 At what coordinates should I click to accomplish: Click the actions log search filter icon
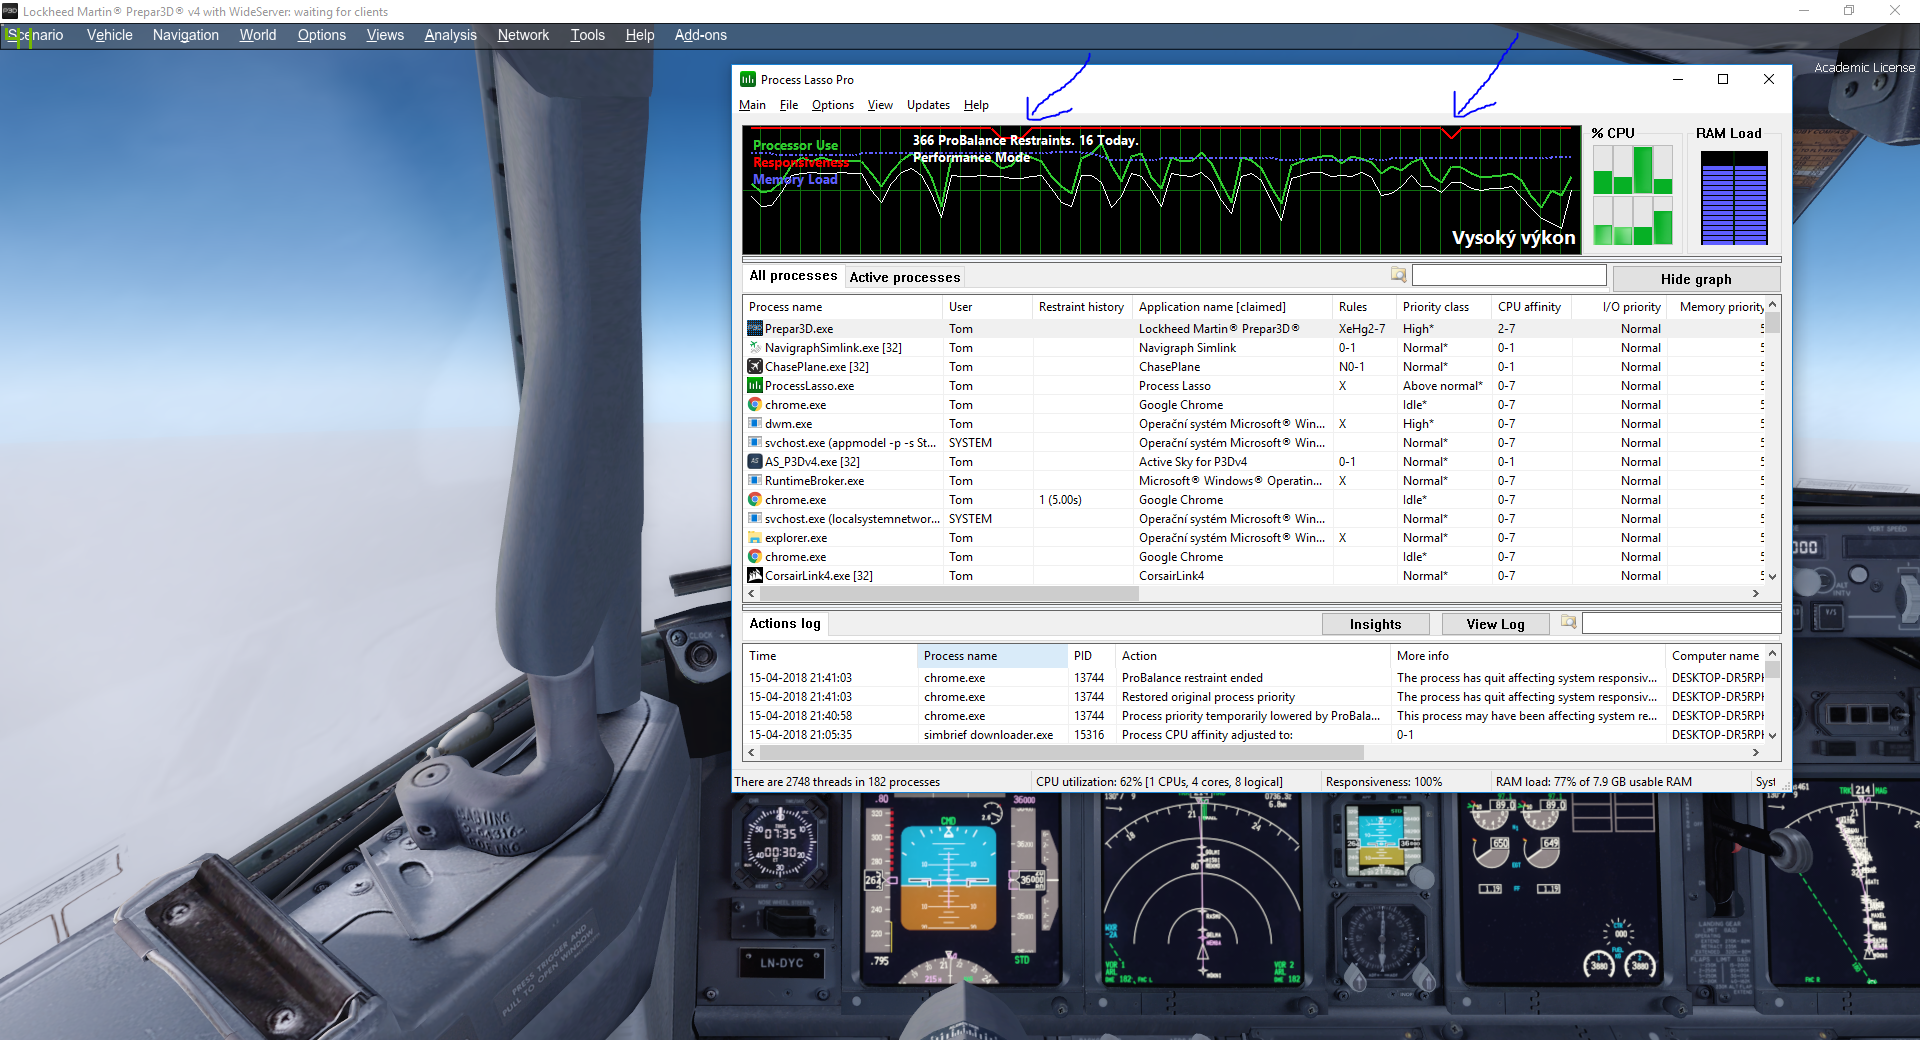(x=1568, y=623)
